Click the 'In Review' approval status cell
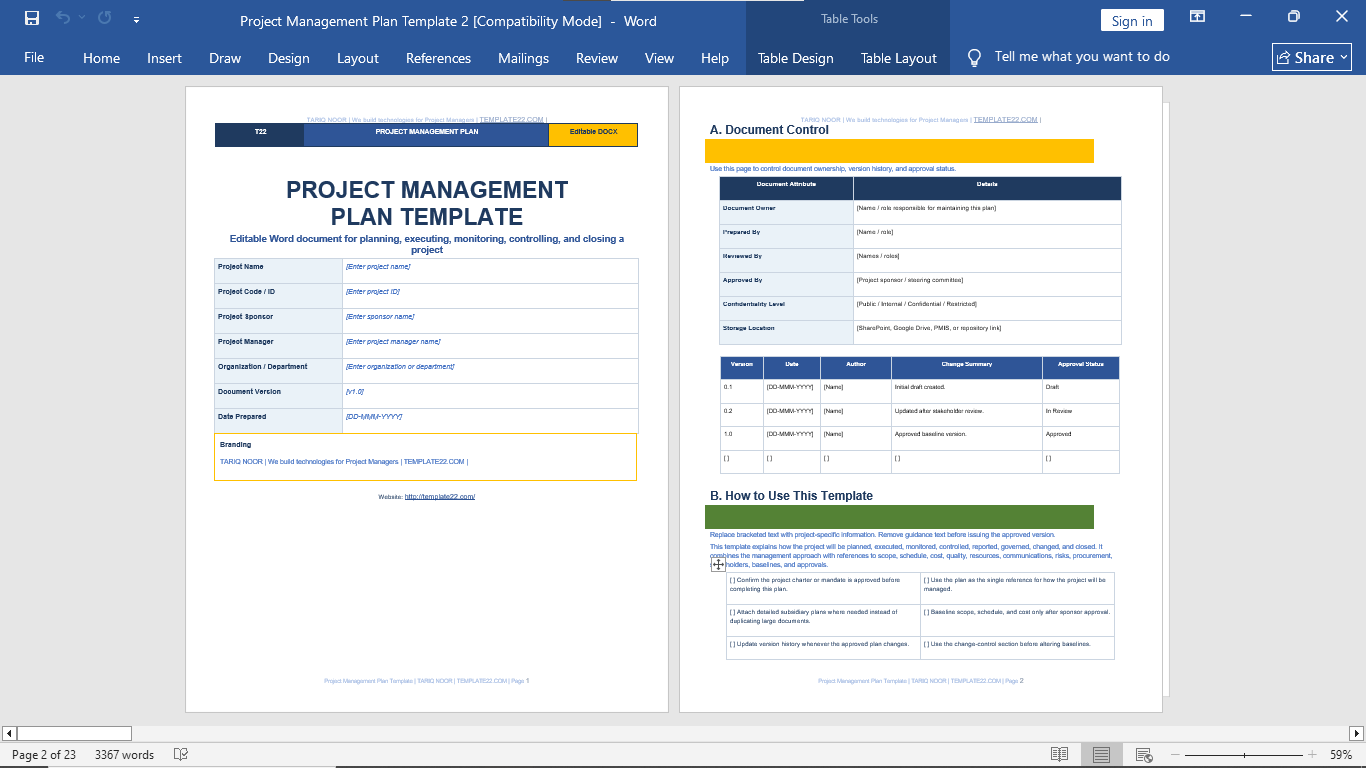The width and height of the screenshot is (1366, 768). click(x=1080, y=415)
